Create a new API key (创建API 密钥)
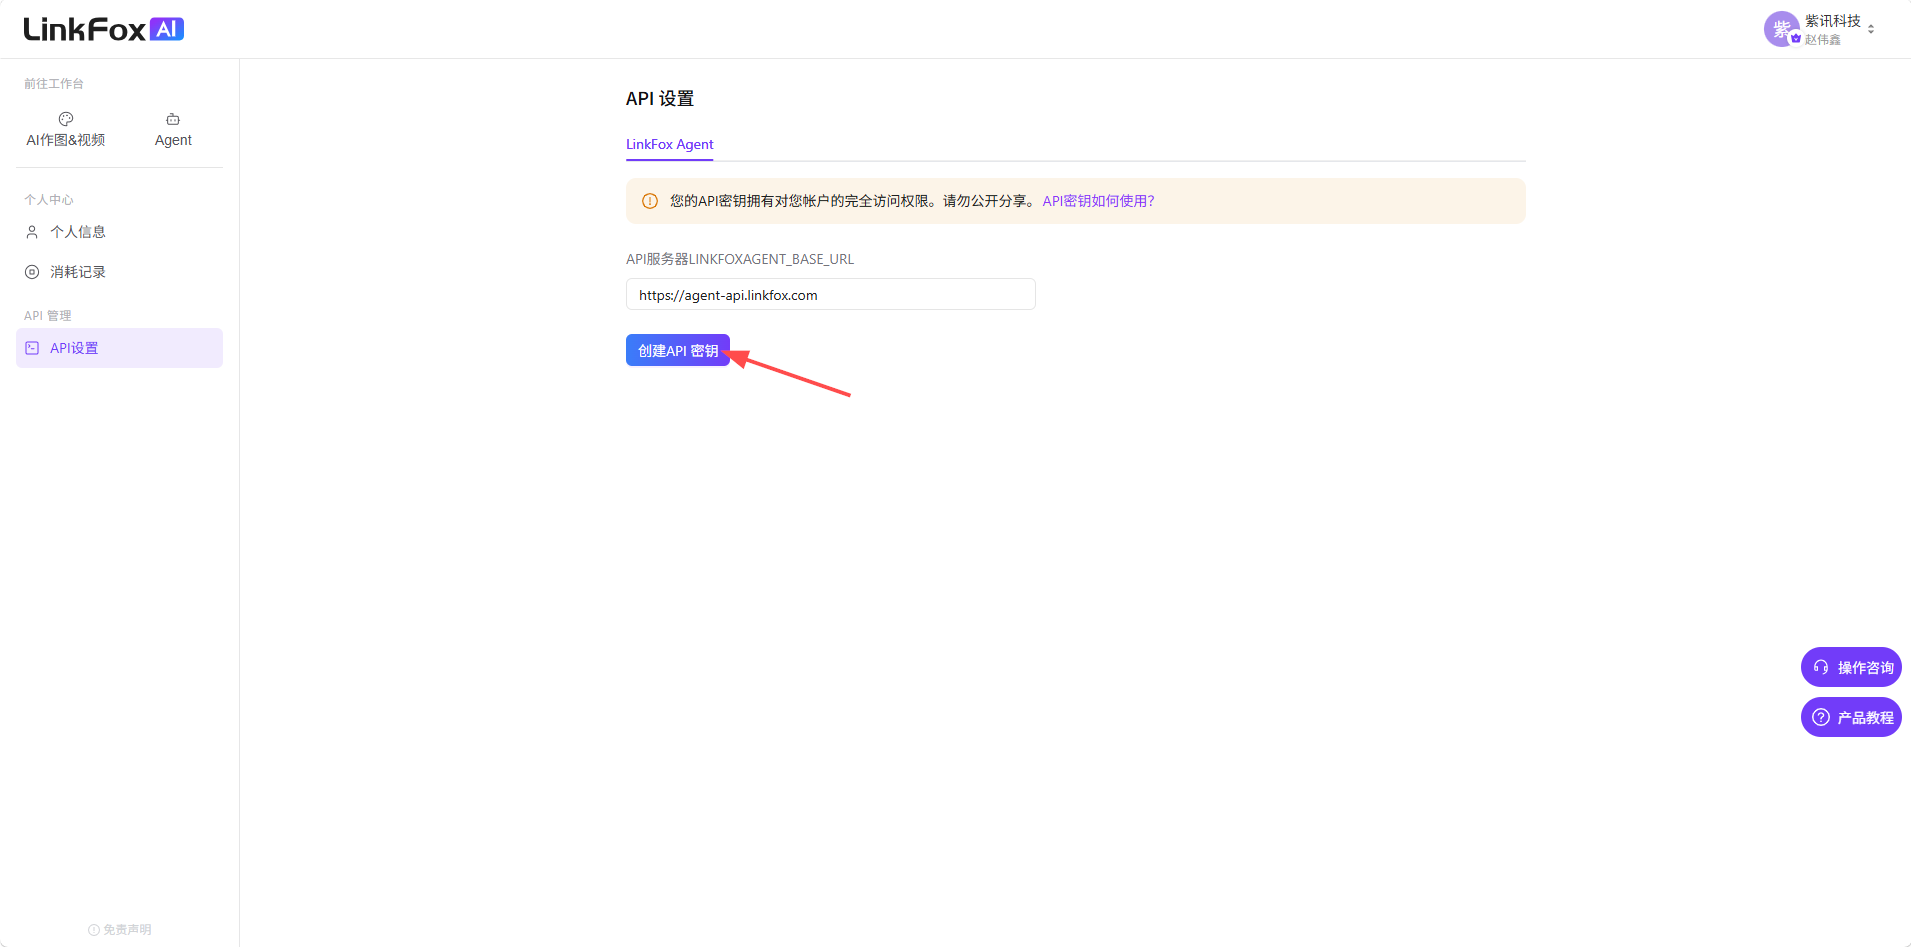1911x947 pixels. coord(678,350)
